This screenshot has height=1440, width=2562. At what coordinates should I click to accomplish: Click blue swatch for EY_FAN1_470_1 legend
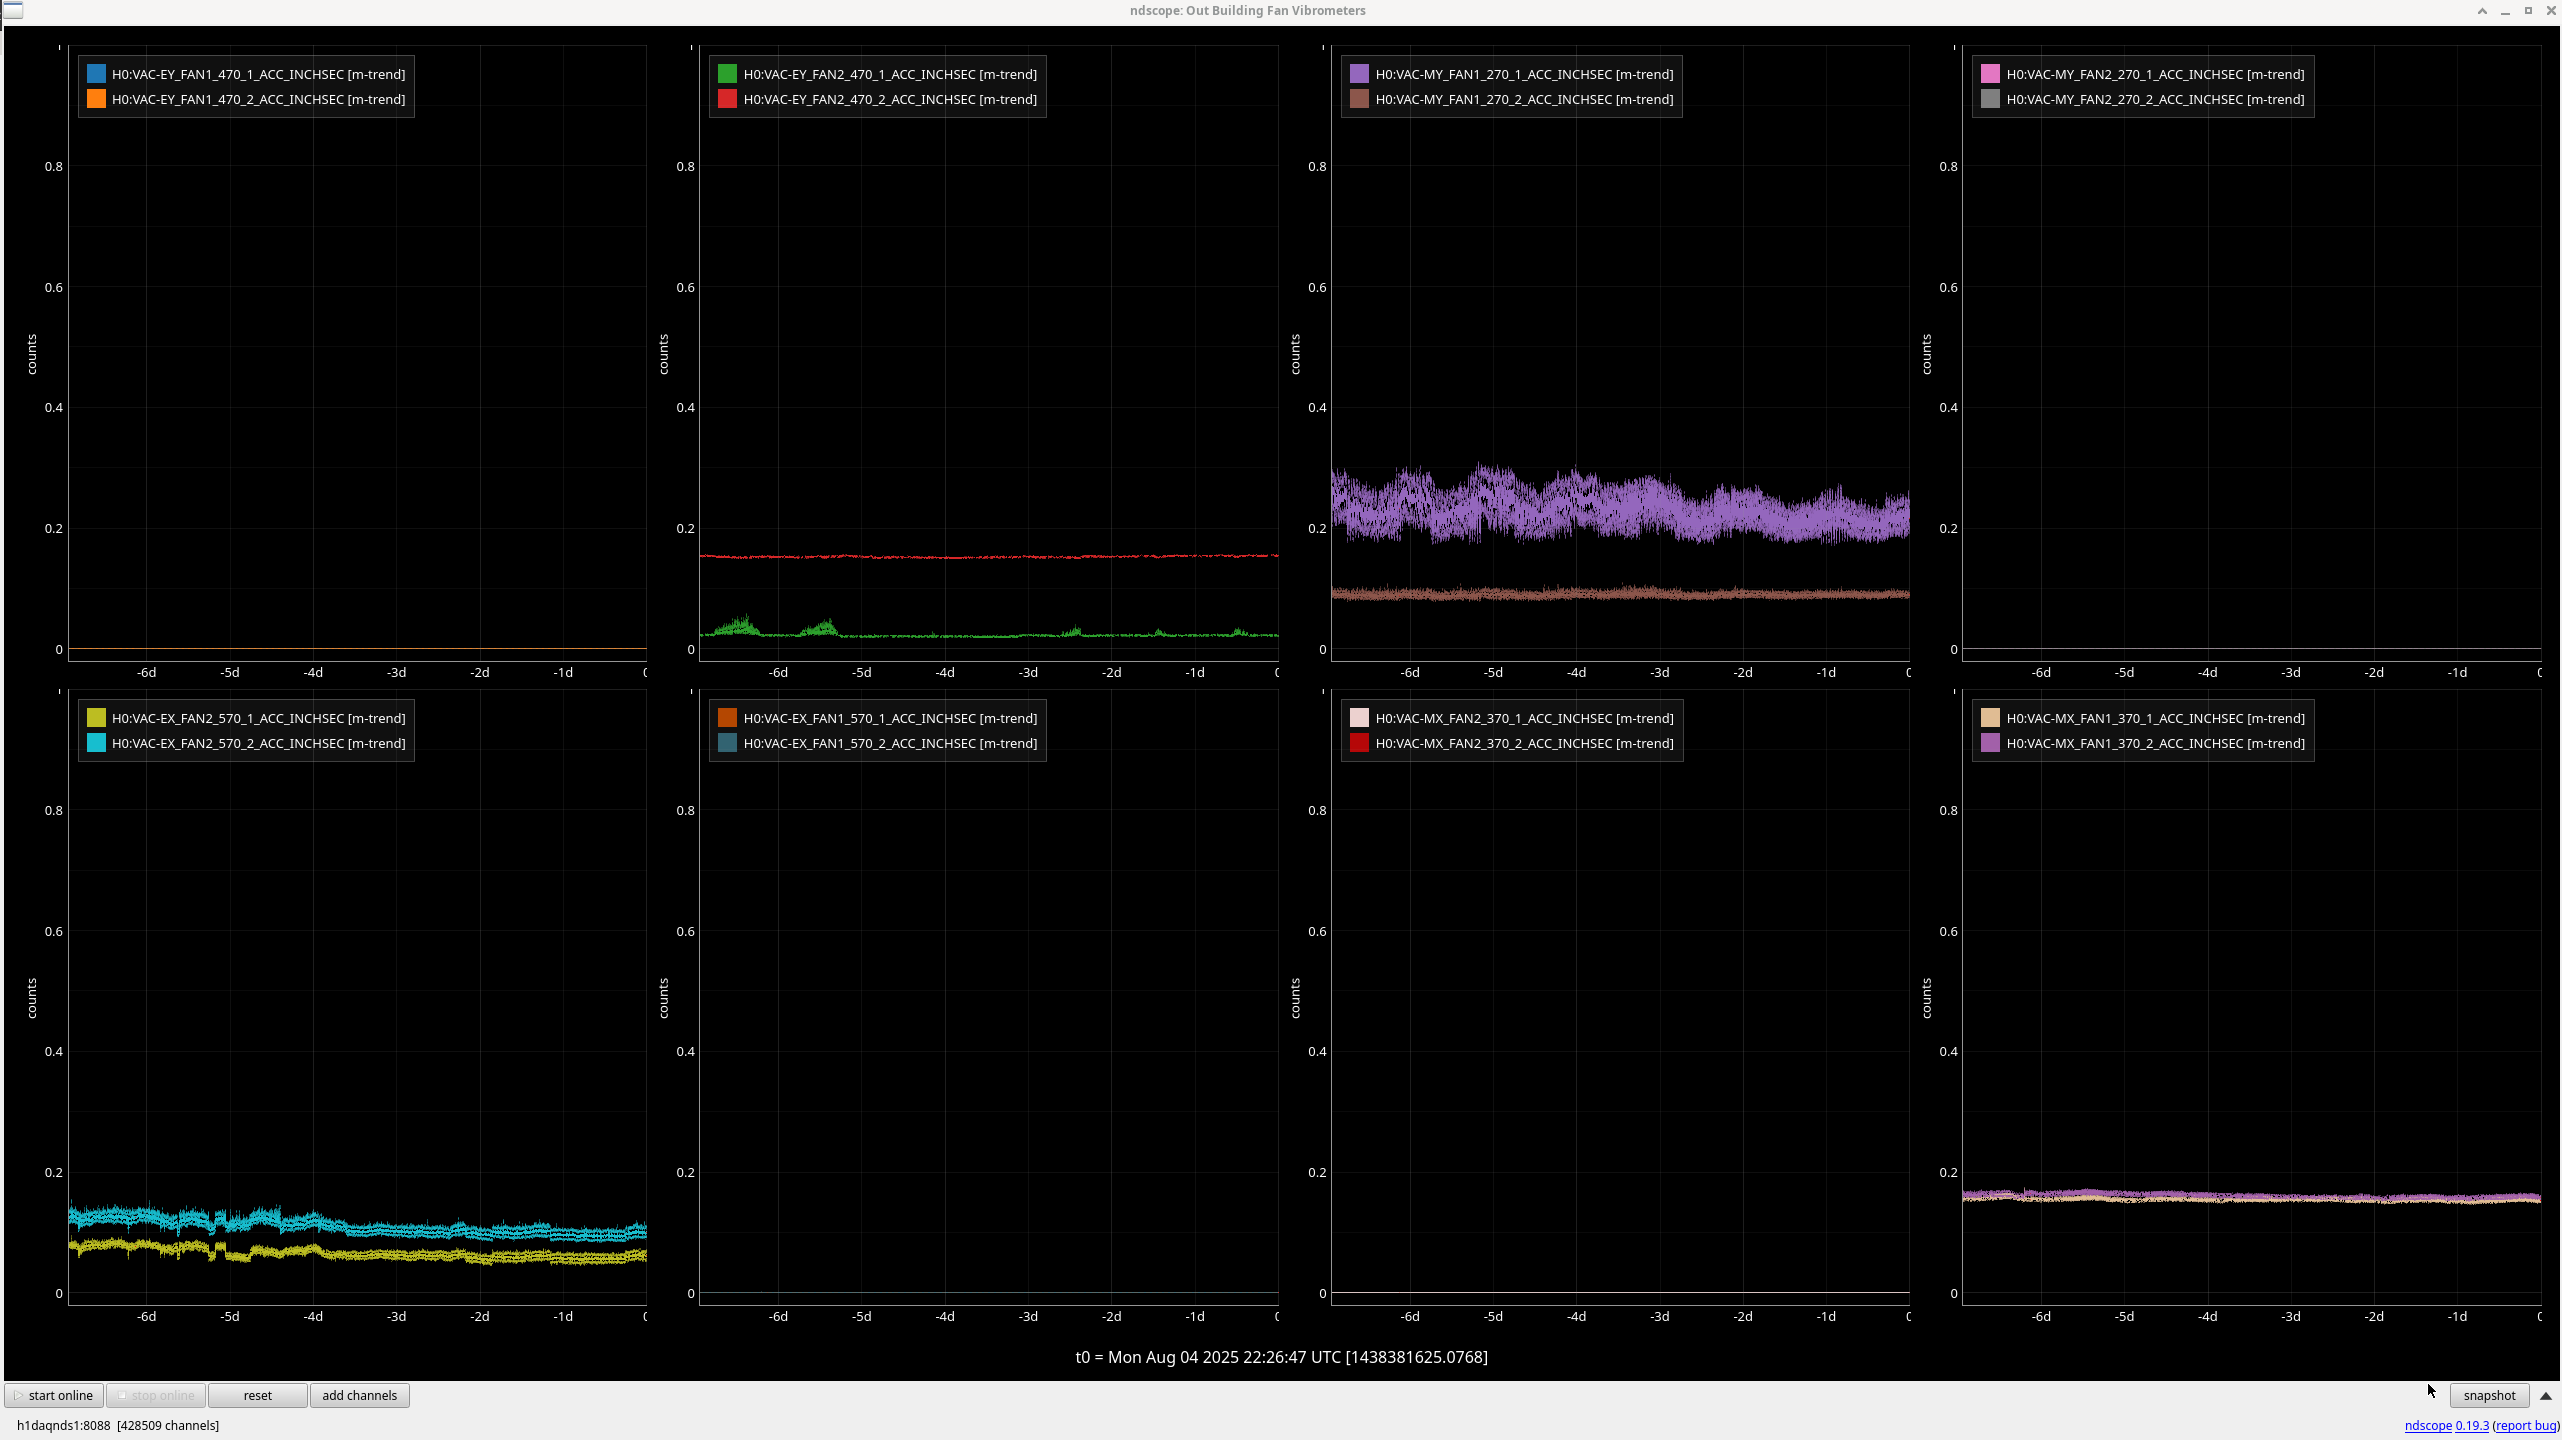point(96,74)
